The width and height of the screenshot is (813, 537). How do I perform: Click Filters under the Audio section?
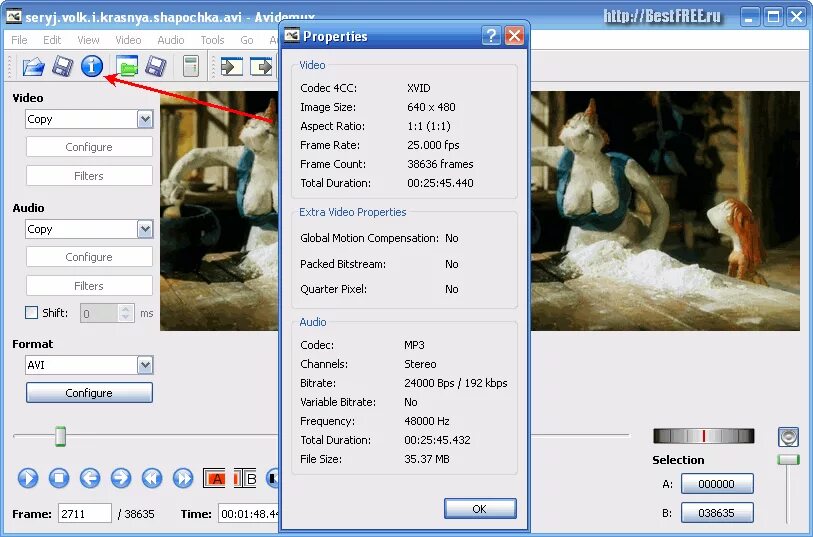pos(89,286)
